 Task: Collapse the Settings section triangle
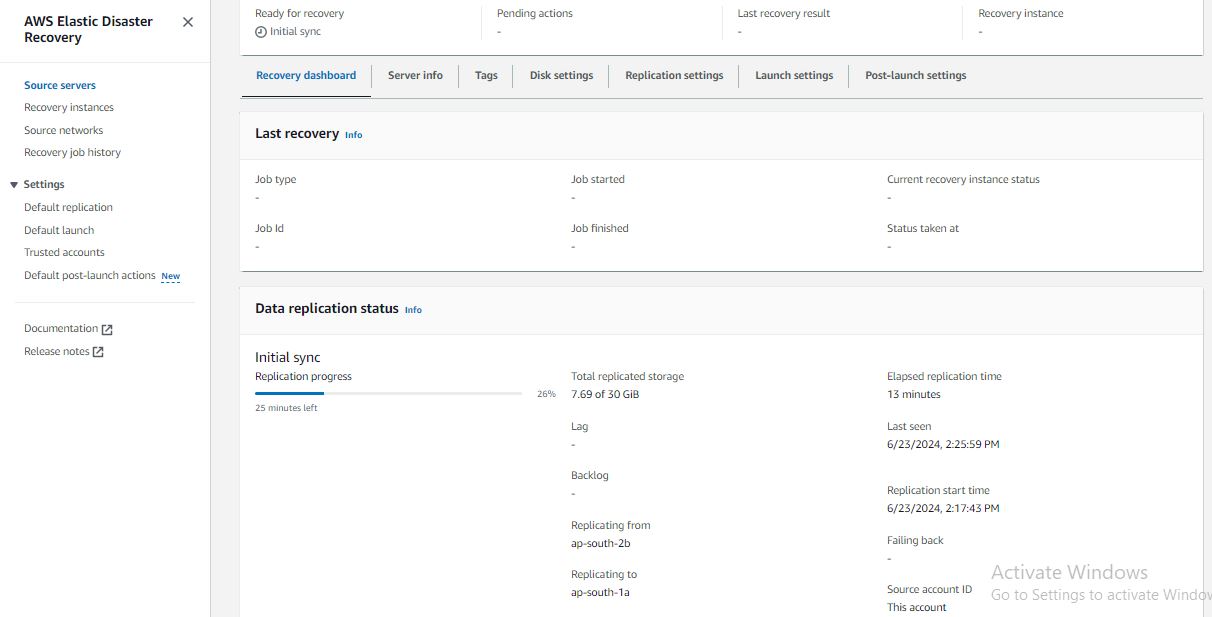(14, 185)
